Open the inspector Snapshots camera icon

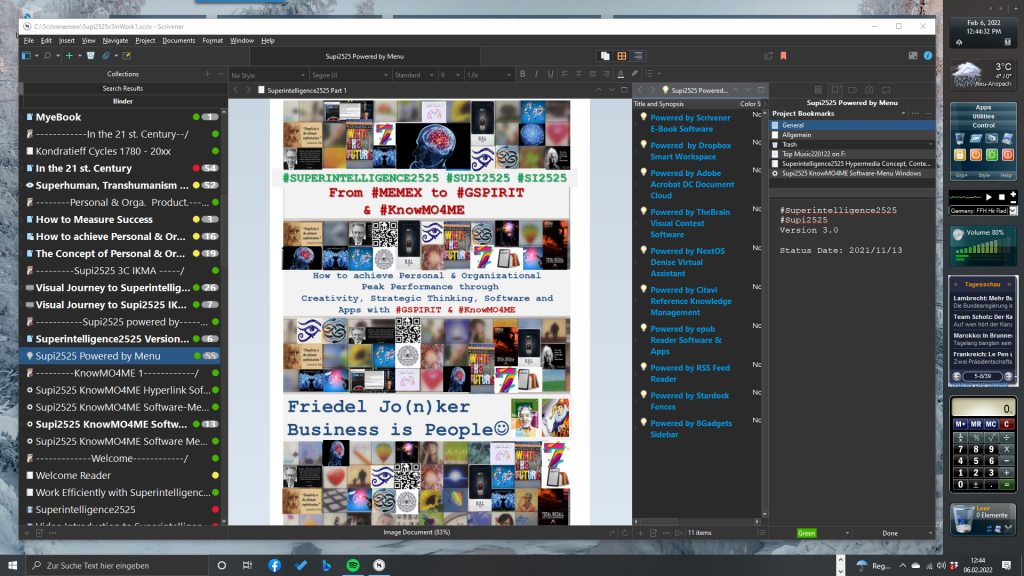point(869,90)
